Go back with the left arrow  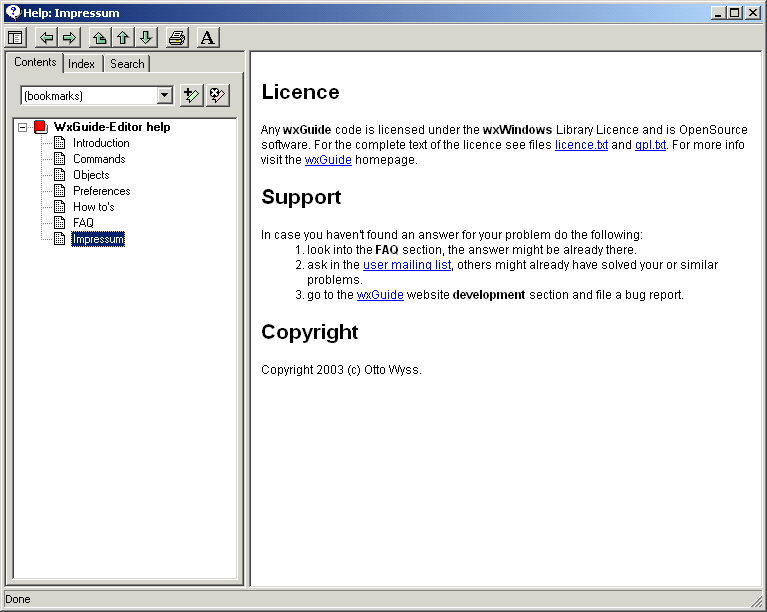point(46,38)
